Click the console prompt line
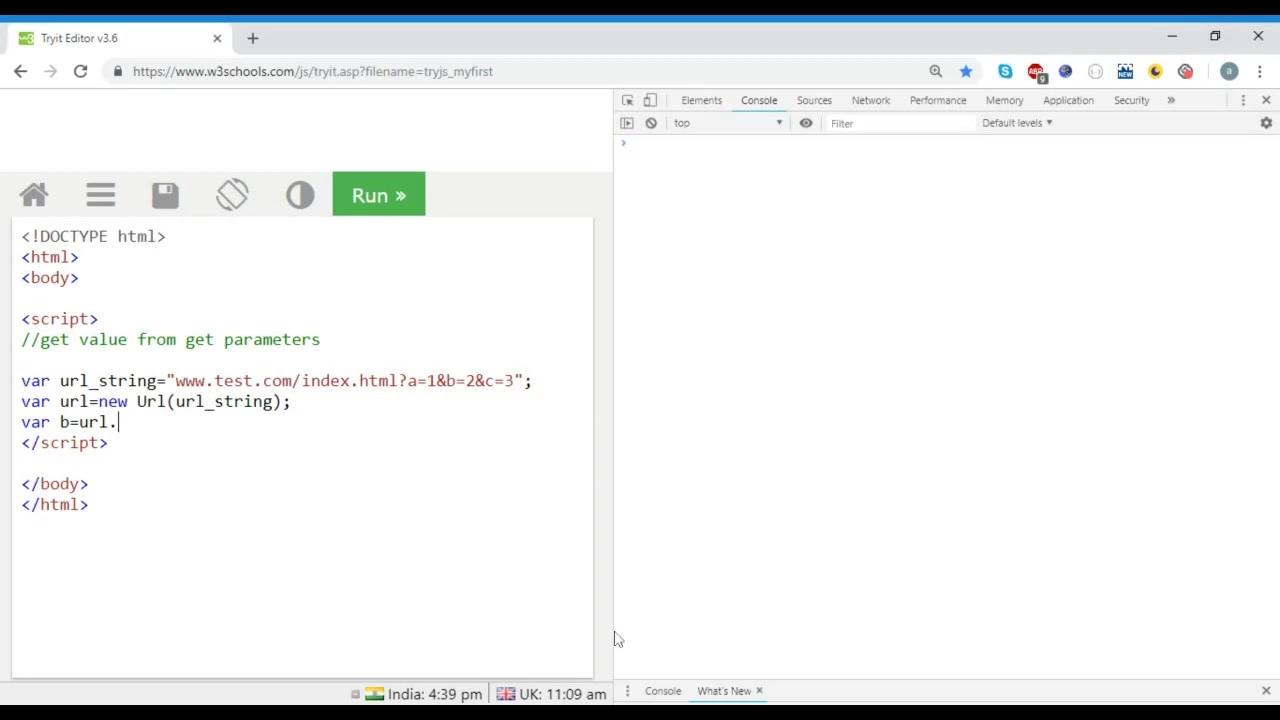Viewport: 1280px width, 720px height. [x=946, y=144]
